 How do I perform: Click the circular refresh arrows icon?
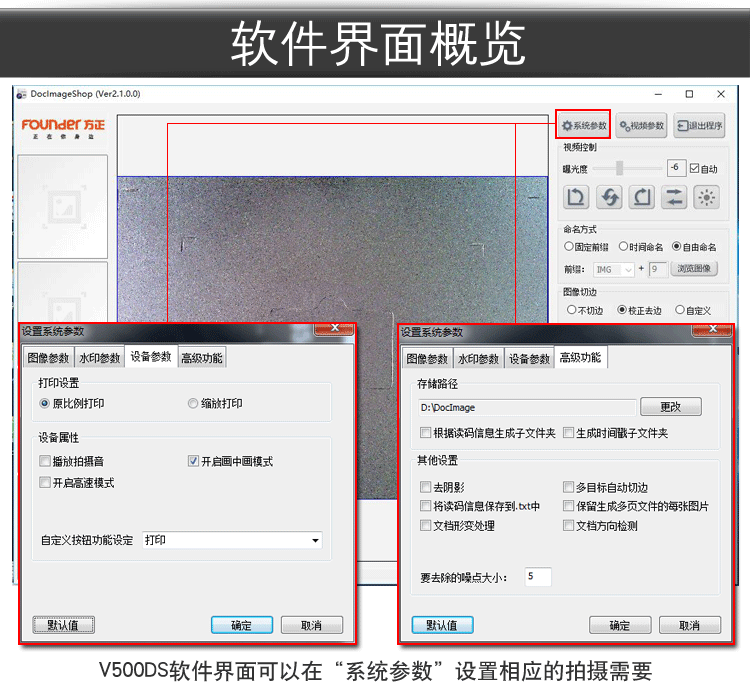tap(609, 197)
